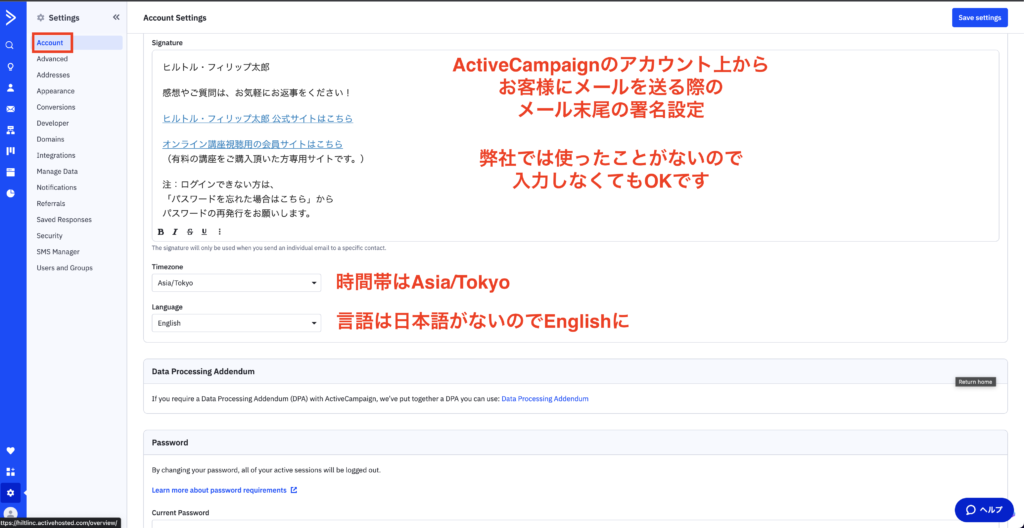Open Learn more about password requirements link
This screenshot has width=1024, height=528.
224,490
